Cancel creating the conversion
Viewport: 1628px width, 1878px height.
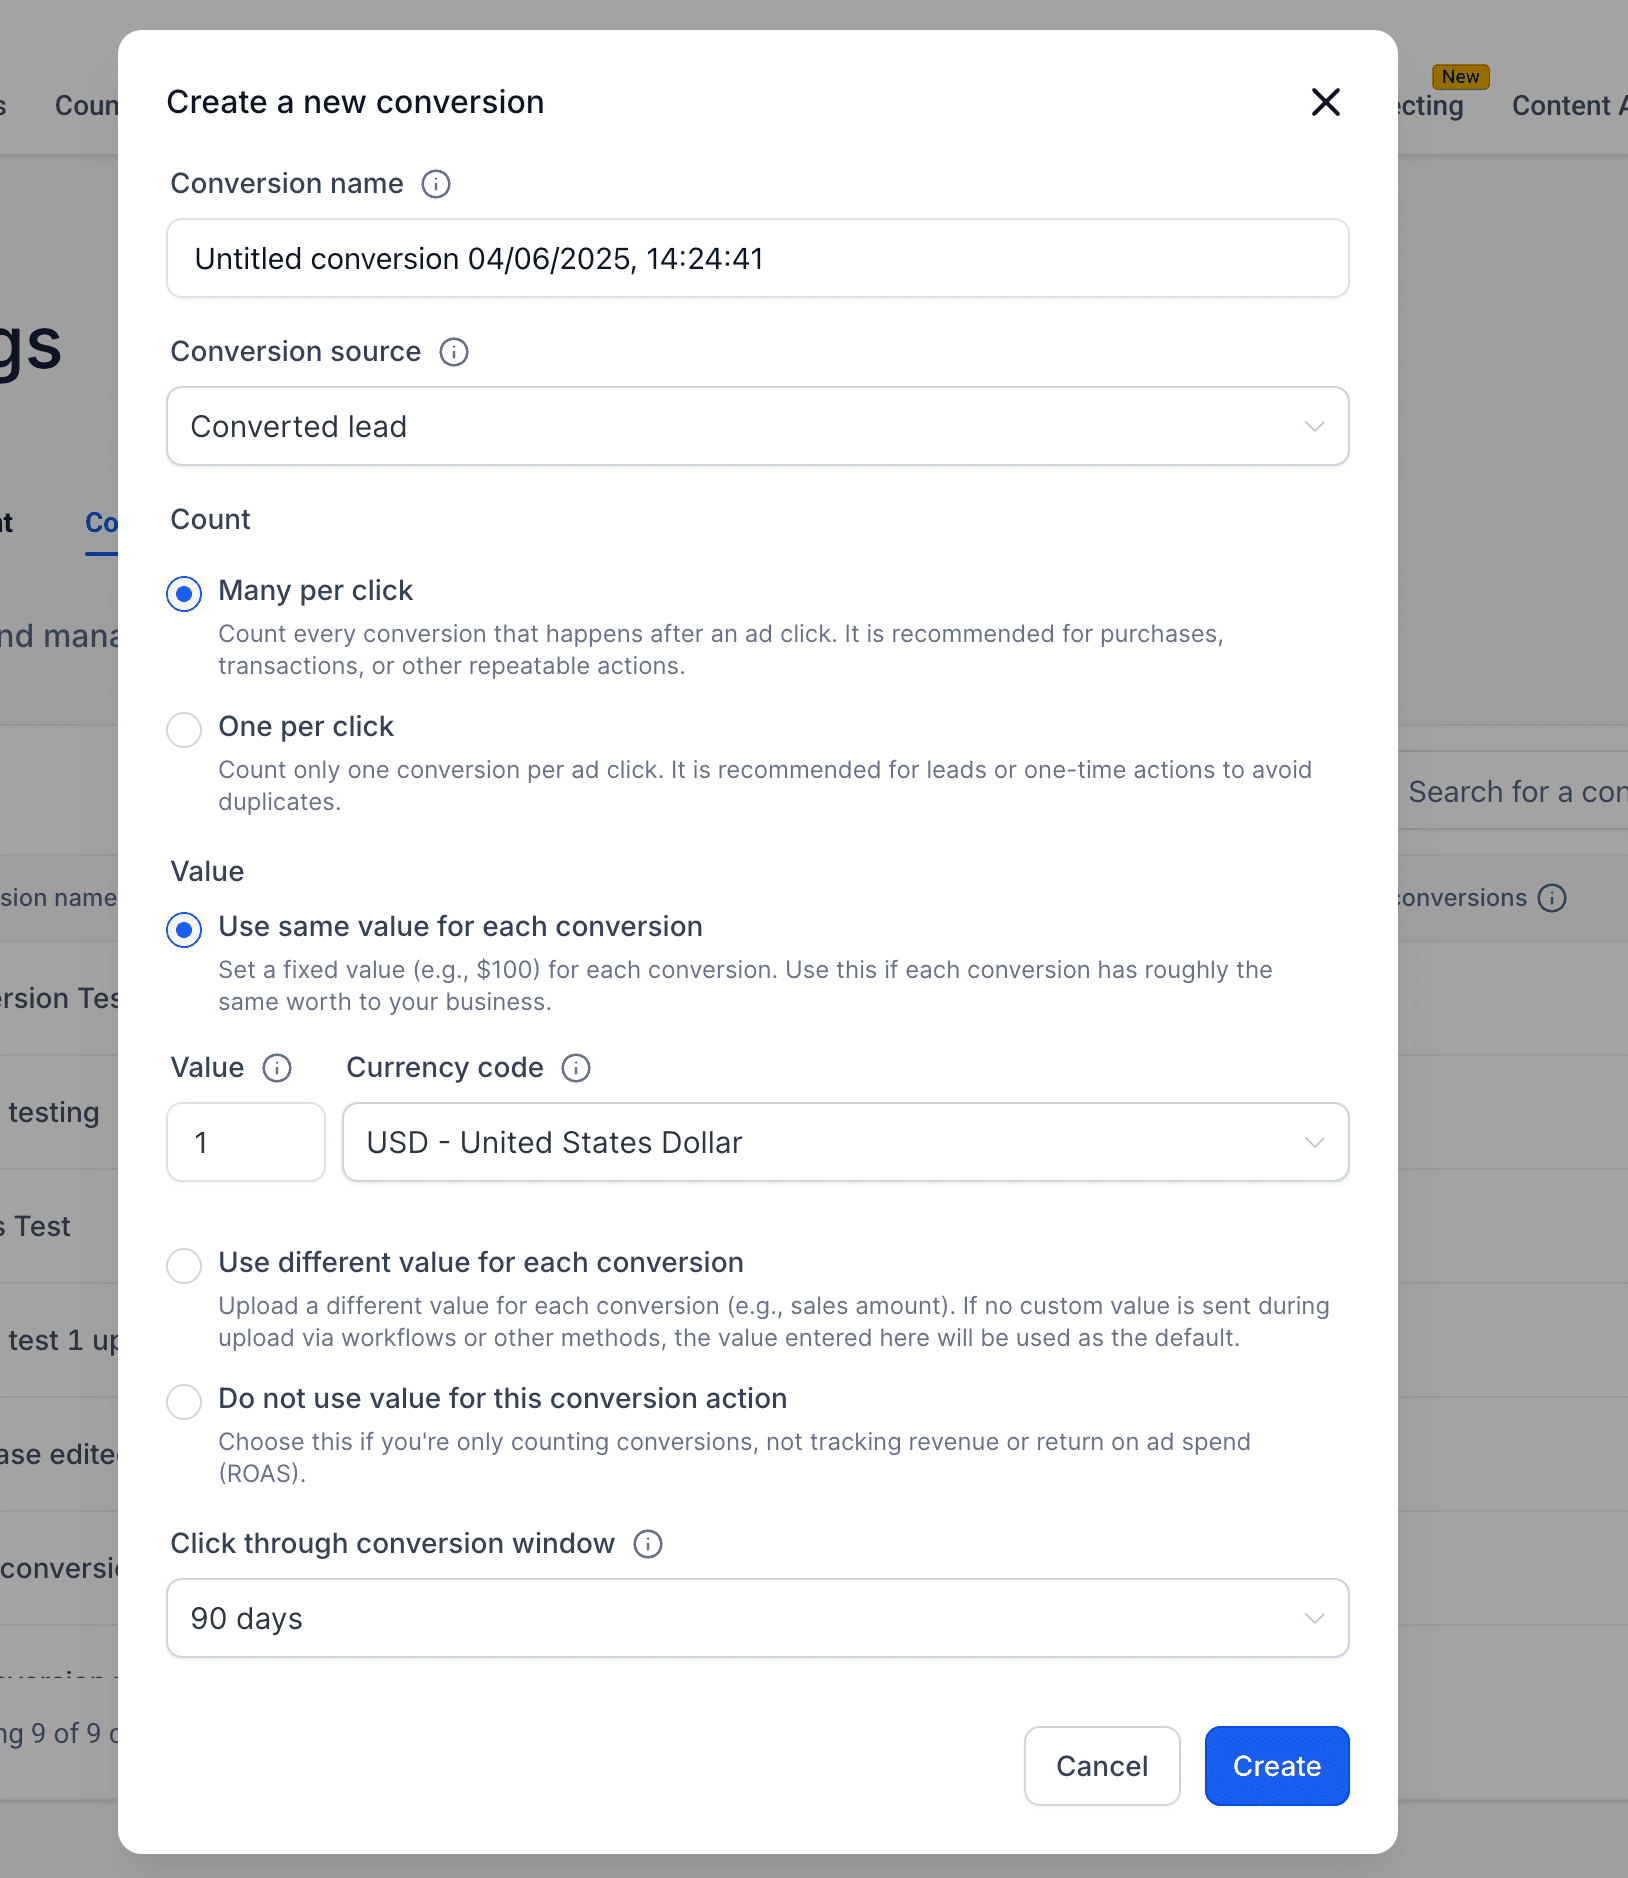tap(1102, 1766)
